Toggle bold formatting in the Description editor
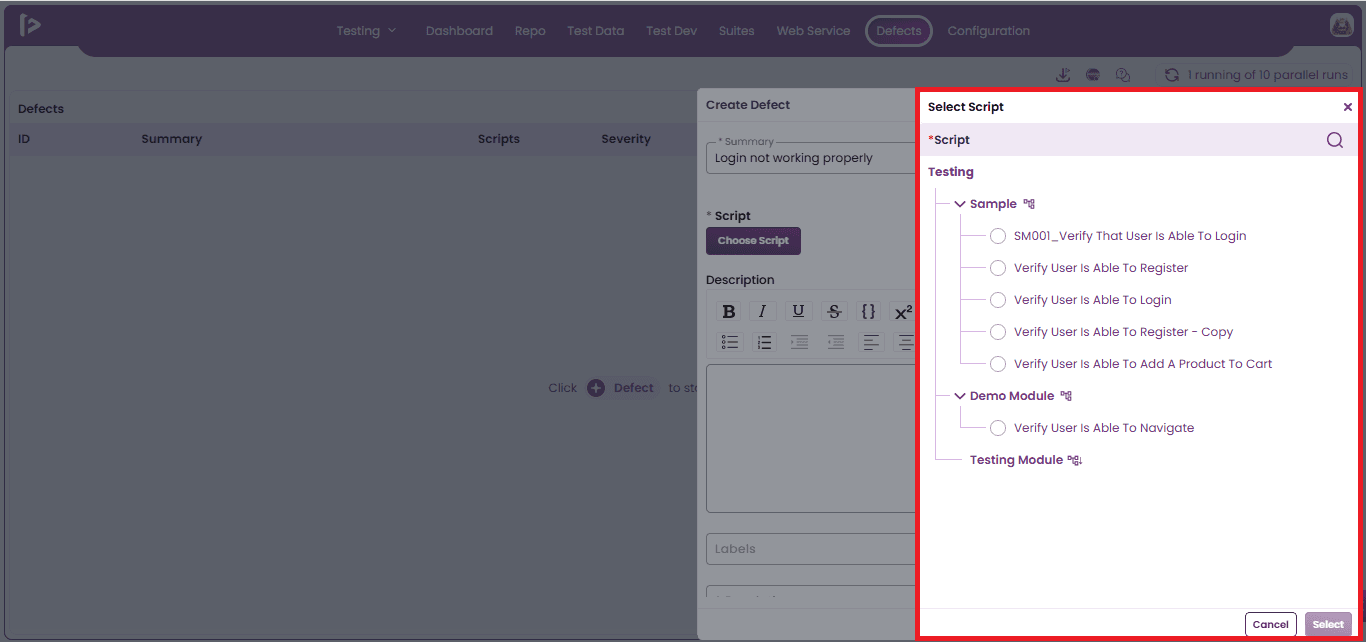1366x642 pixels. tap(729, 312)
